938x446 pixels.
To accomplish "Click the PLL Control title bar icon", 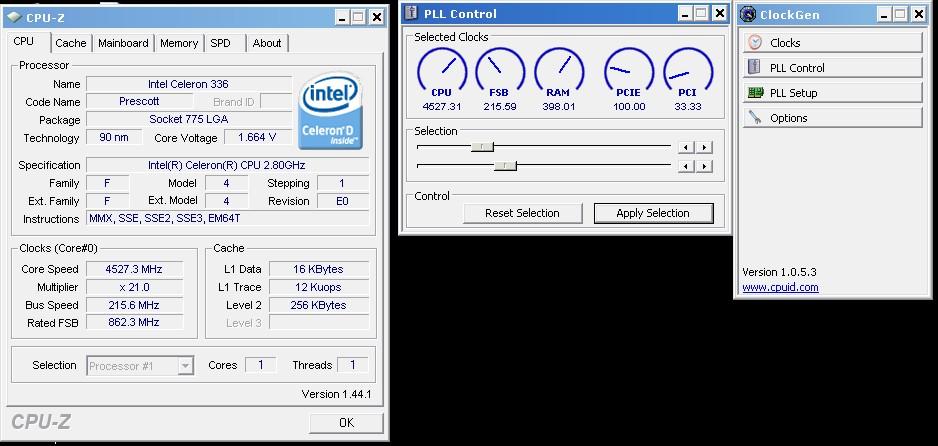I will pos(411,13).
